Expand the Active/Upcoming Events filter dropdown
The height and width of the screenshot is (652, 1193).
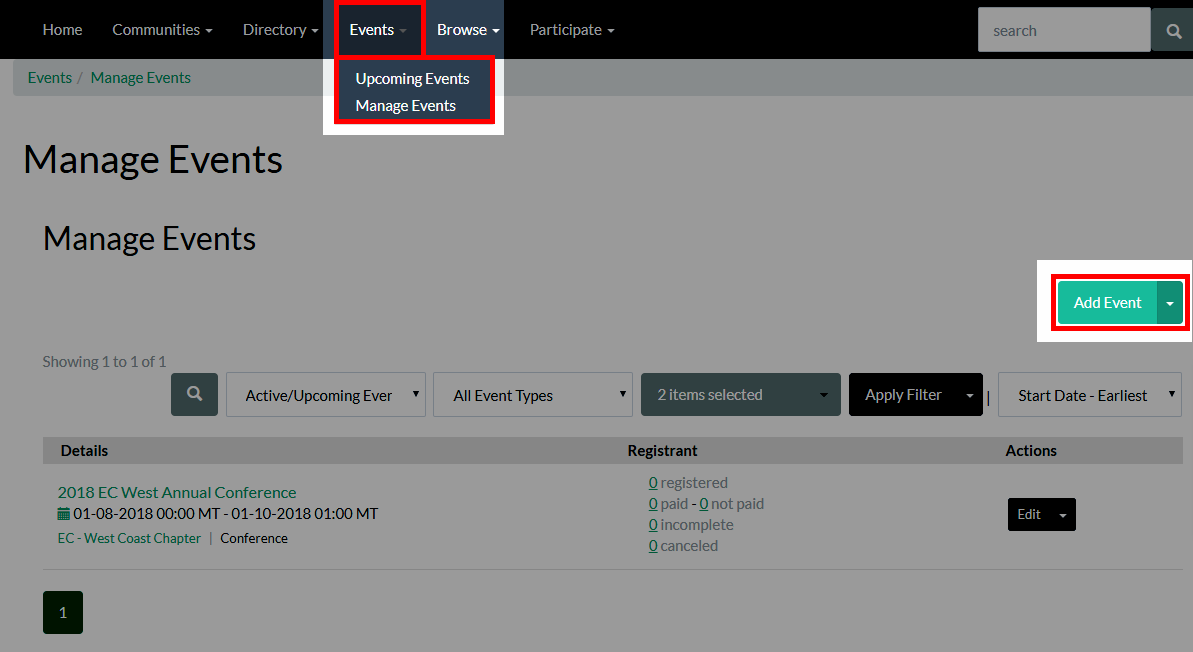pyautogui.click(x=326, y=395)
